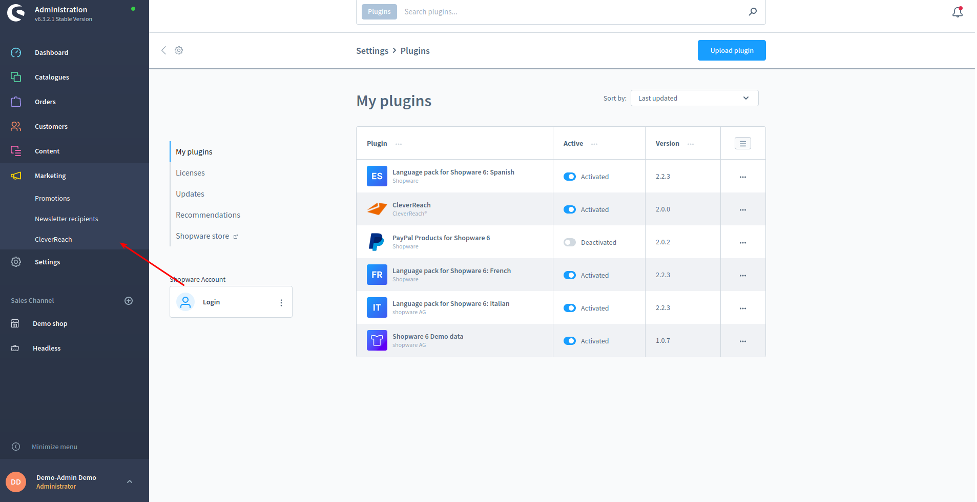This screenshot has width=977, height=502.
Task: Focus the Search plugins input field
Action: tap(571, 12)
